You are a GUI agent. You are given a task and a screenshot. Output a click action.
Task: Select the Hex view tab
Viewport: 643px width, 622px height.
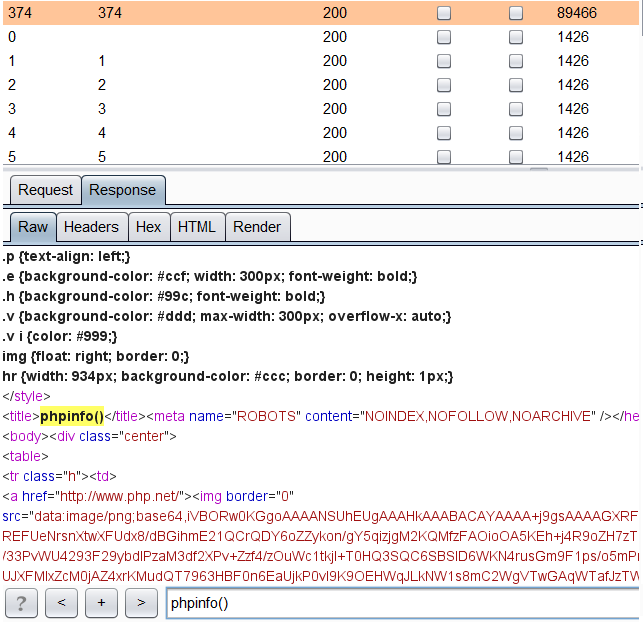click(148, 227)
